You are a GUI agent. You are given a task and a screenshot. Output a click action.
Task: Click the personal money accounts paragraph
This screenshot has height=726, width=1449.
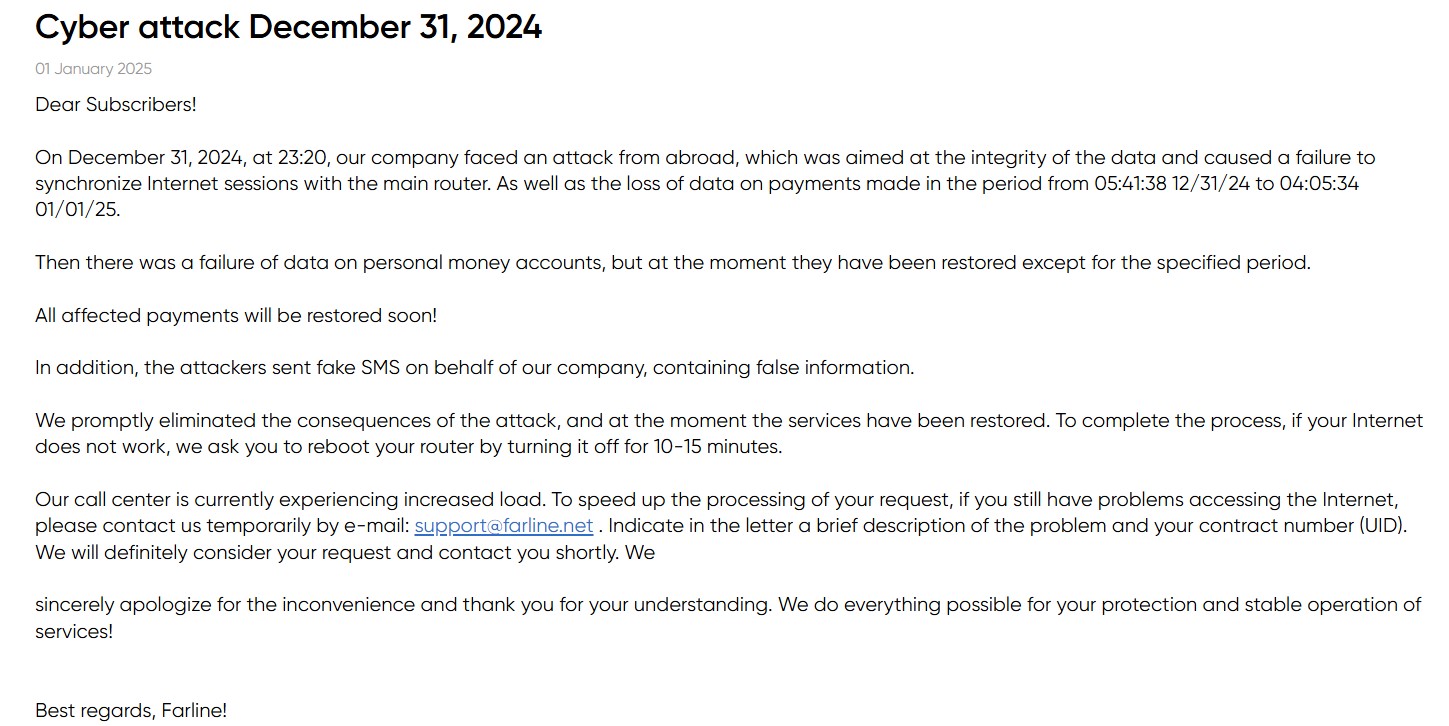pyautogui.click(x=672, y=263)
